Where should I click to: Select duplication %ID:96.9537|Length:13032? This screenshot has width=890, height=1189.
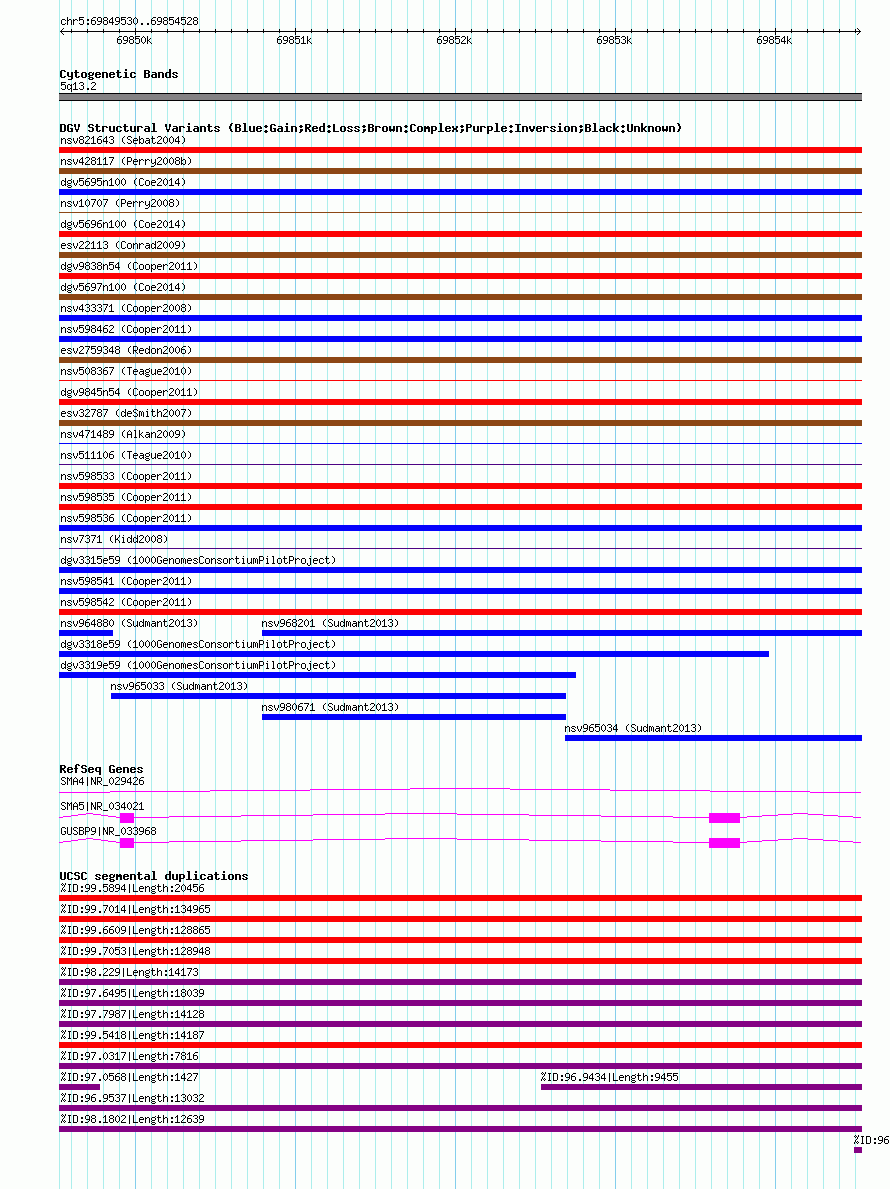(x=132, y=1098)
